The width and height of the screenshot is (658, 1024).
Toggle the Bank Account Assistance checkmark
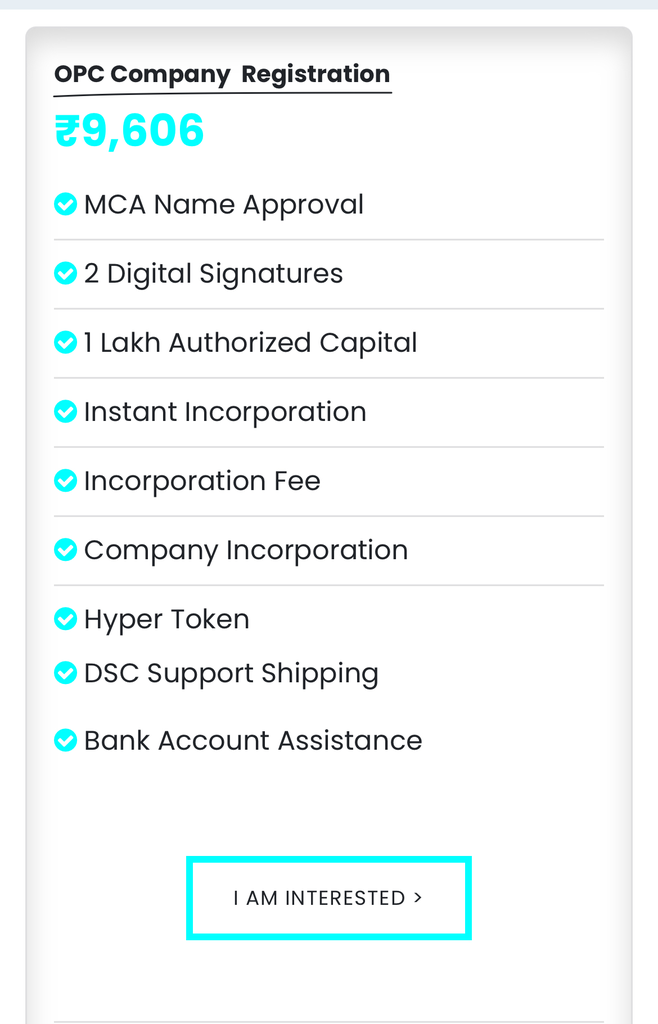[65, 740]
